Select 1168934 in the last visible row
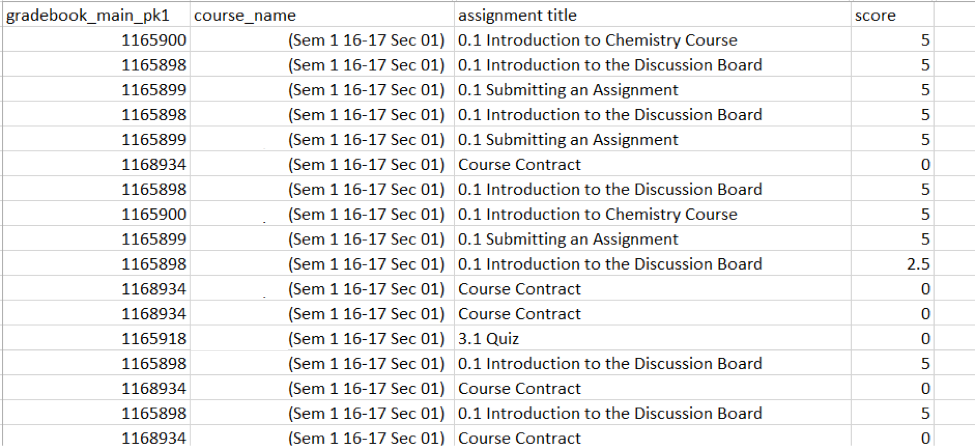The height and width of the screenshot is (446, 975). (x=154, y=437)
